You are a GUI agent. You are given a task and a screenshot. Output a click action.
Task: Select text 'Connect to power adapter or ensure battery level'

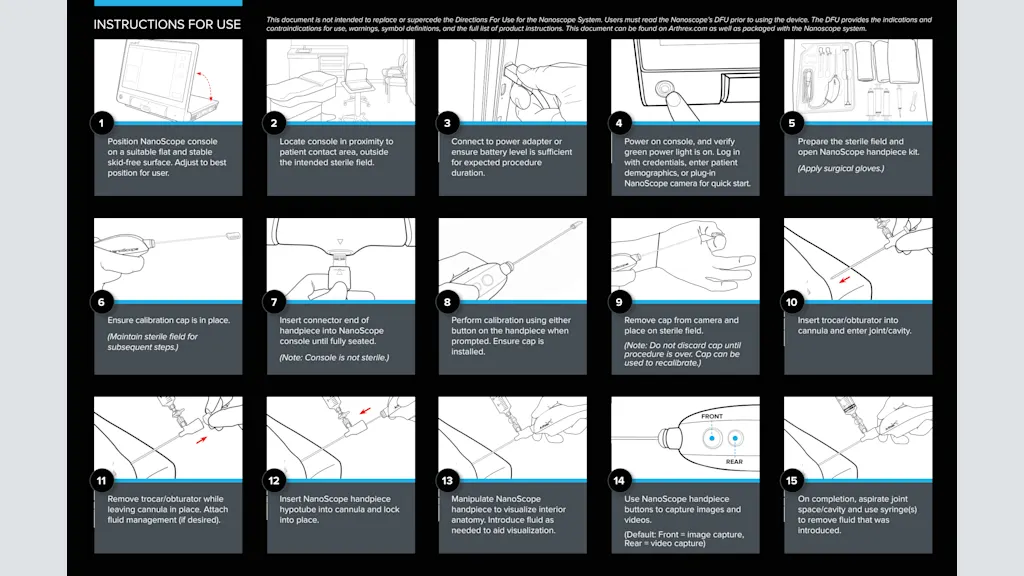(x=511, y=146)
